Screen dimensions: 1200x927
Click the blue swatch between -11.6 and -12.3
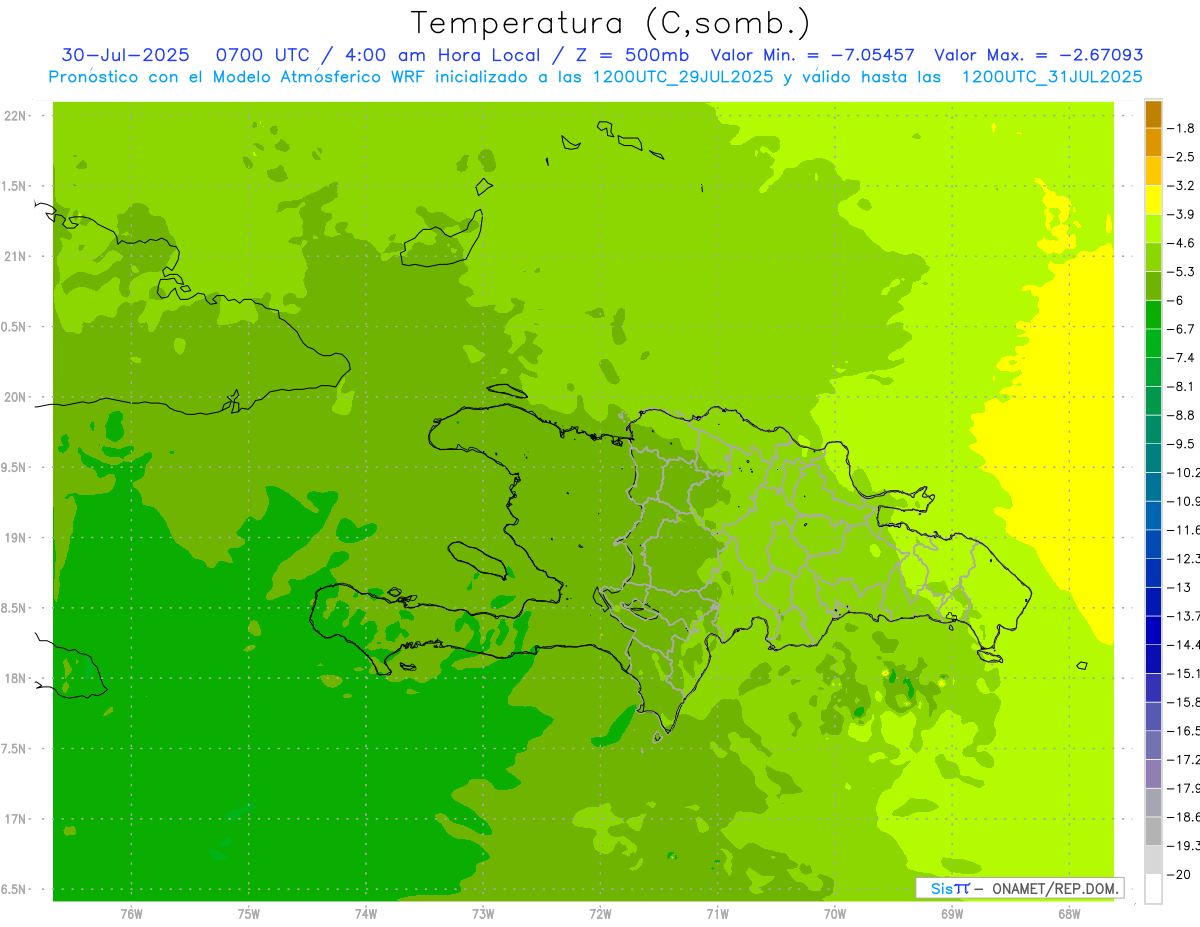(x=1153, y=544)
